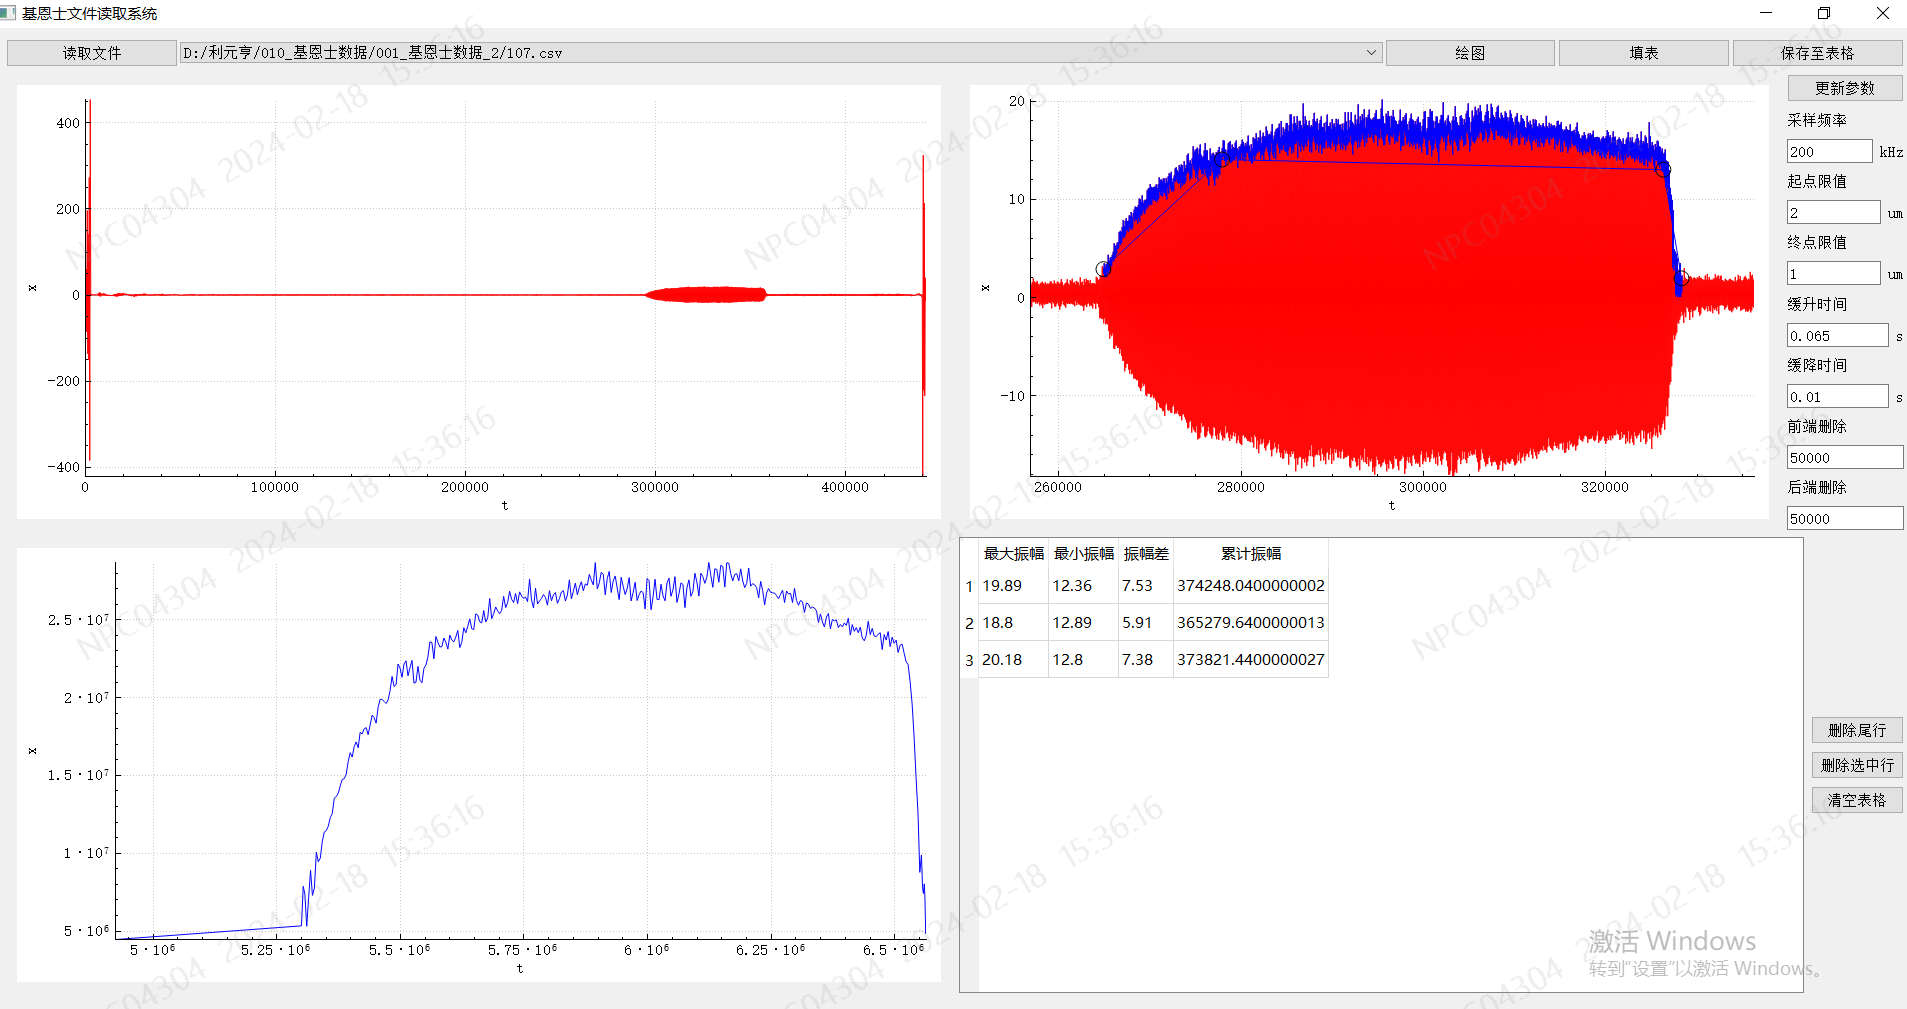Select the 最大振幅 column header
Image resolution: width=1907 pixels, height=1009 pixels.
[x=1013, y=554]
